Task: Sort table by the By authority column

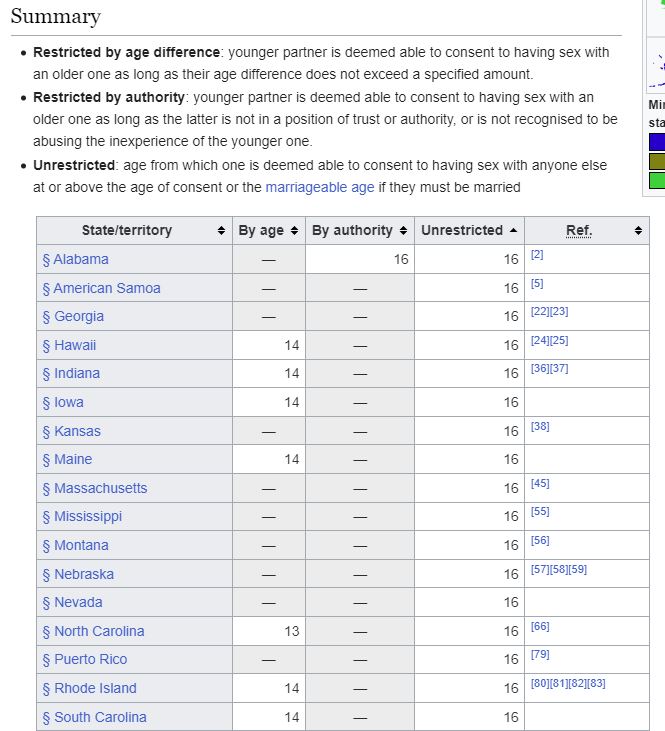Action: click(x=403, y=230)
